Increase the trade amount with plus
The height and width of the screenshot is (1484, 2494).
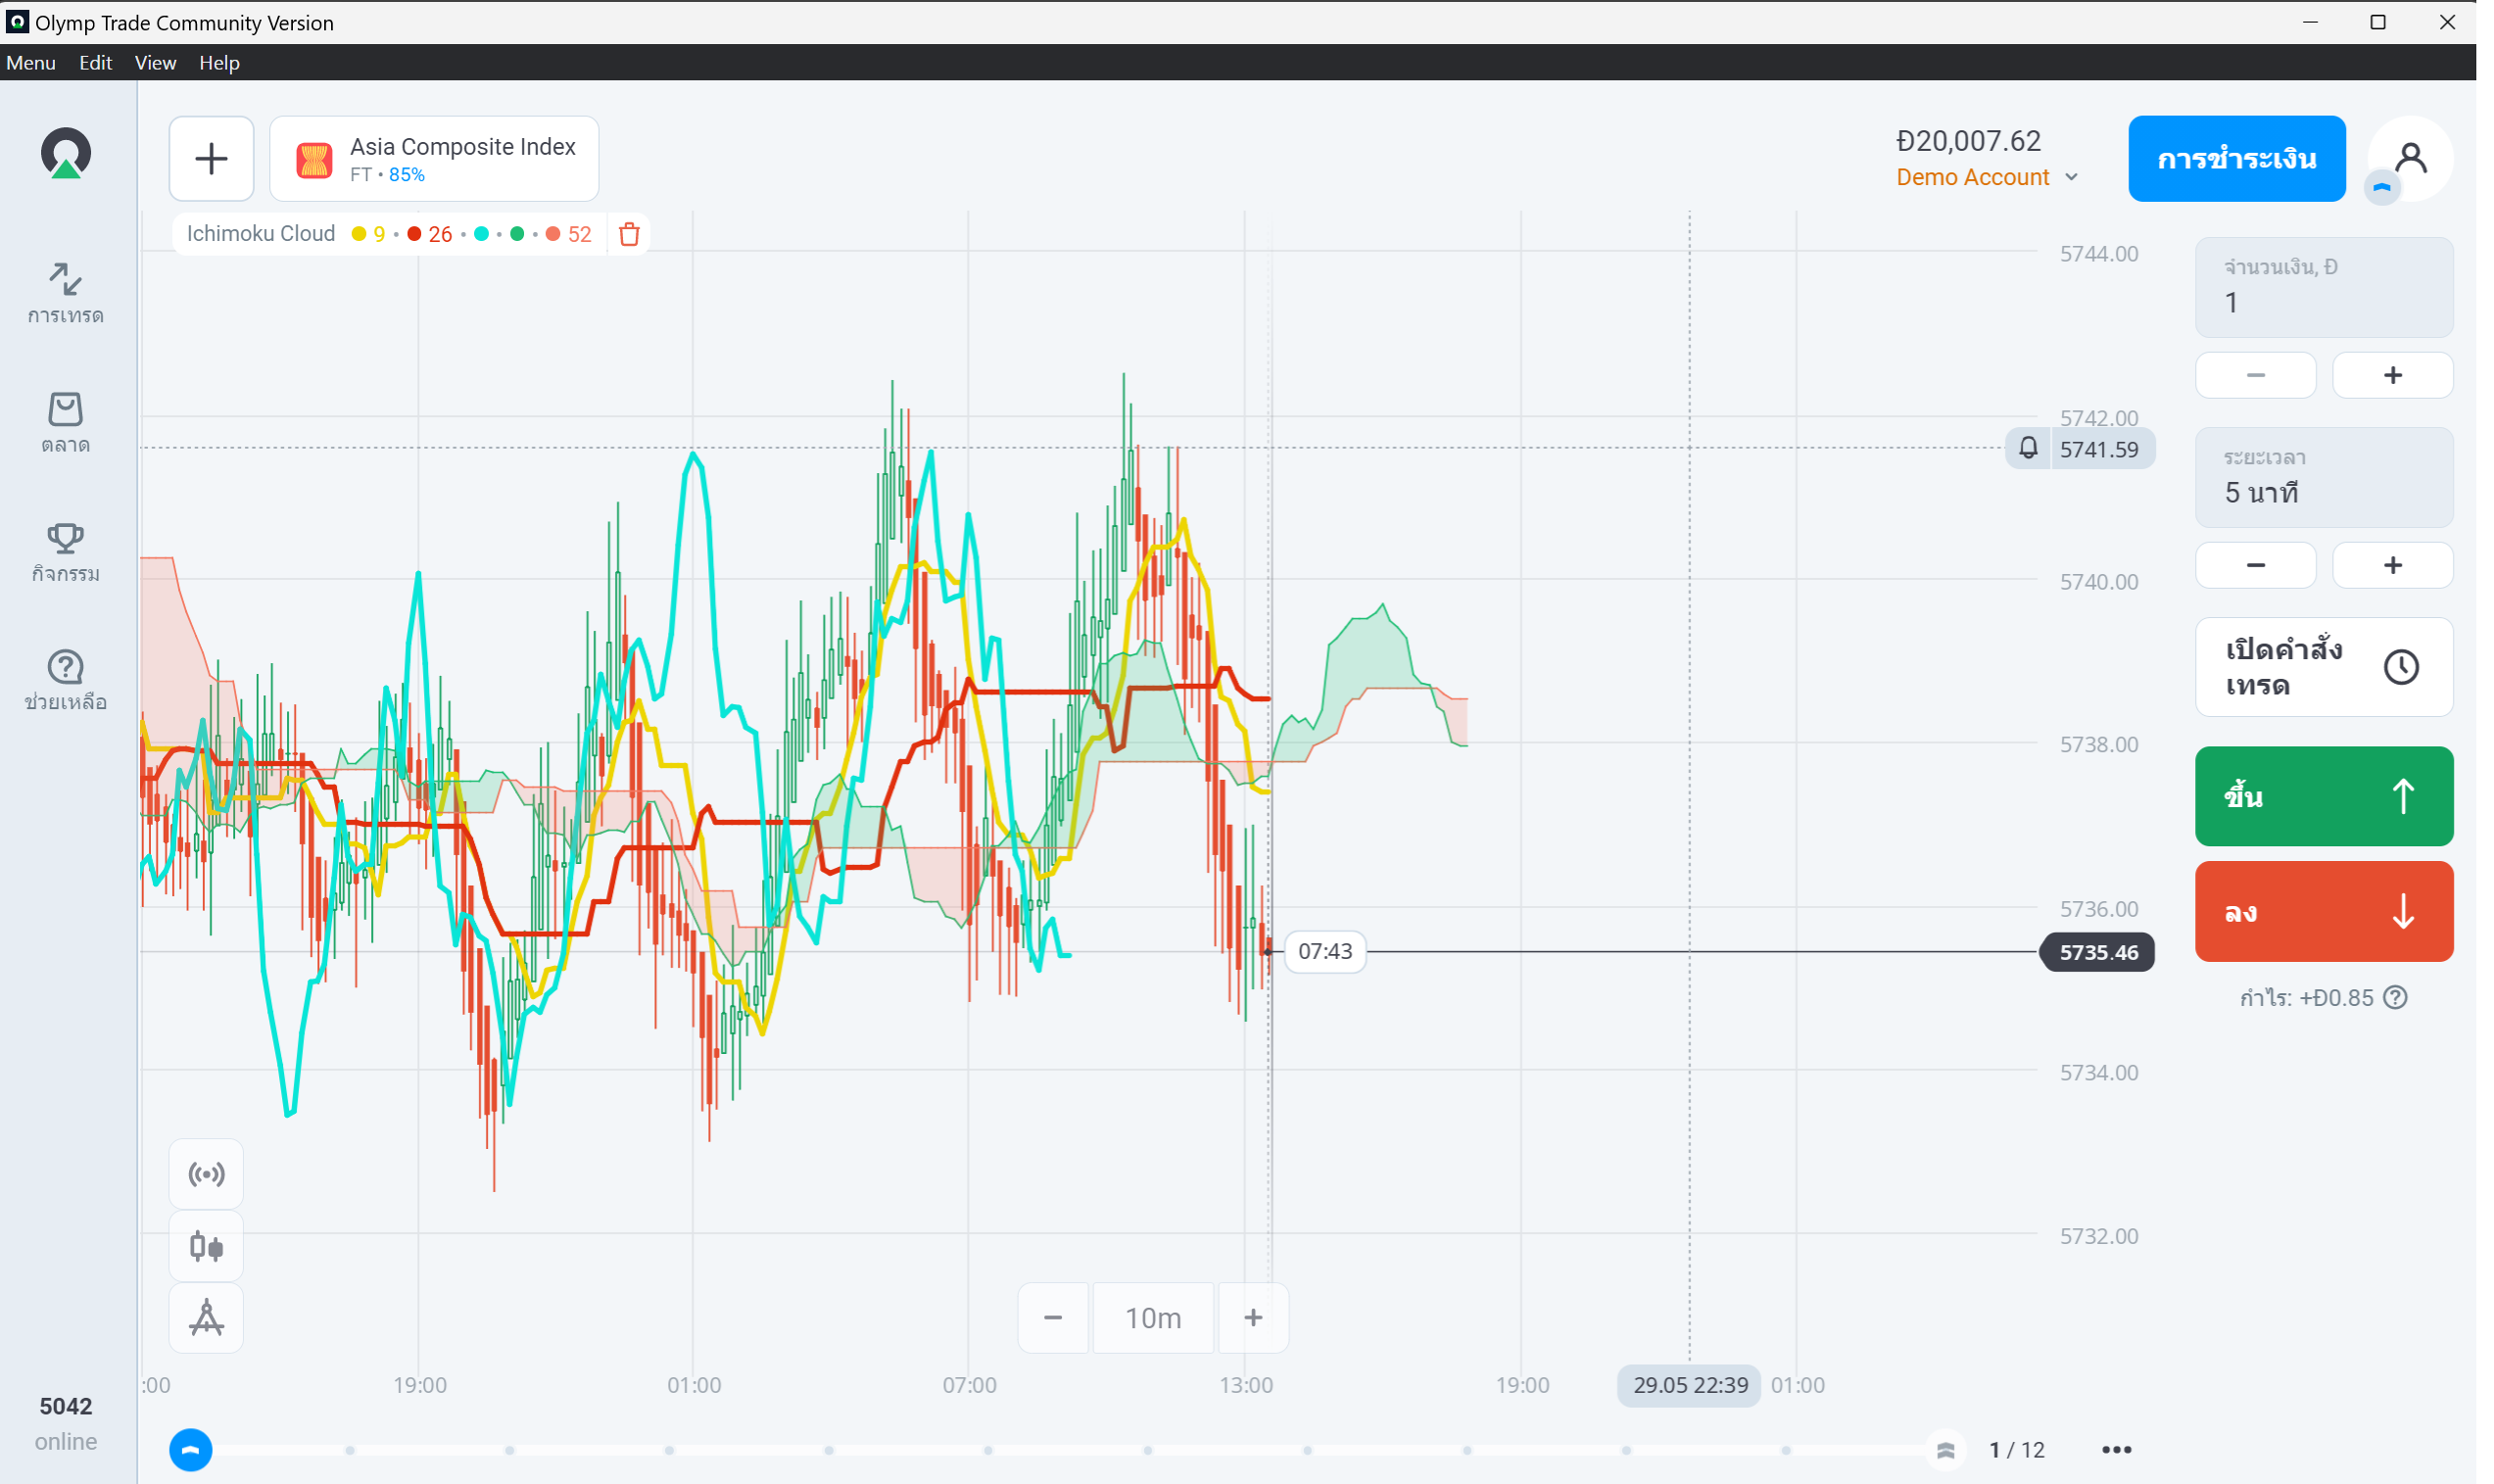click(2392, 375)
